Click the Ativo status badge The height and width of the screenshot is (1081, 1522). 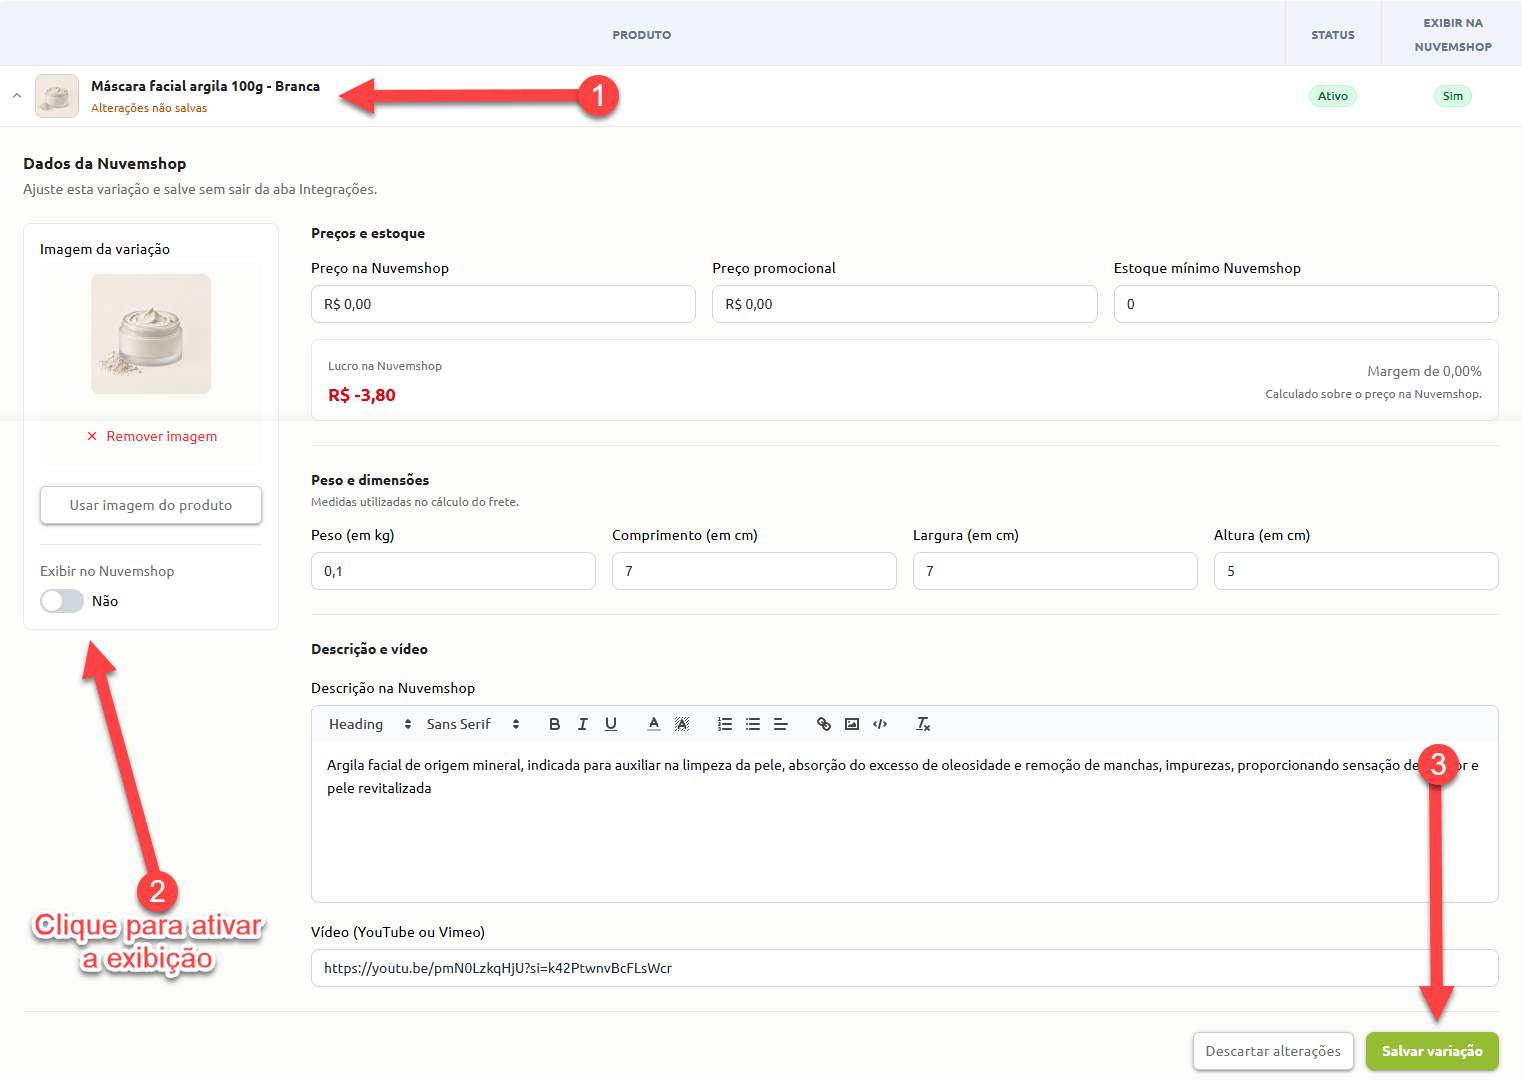1333,96
